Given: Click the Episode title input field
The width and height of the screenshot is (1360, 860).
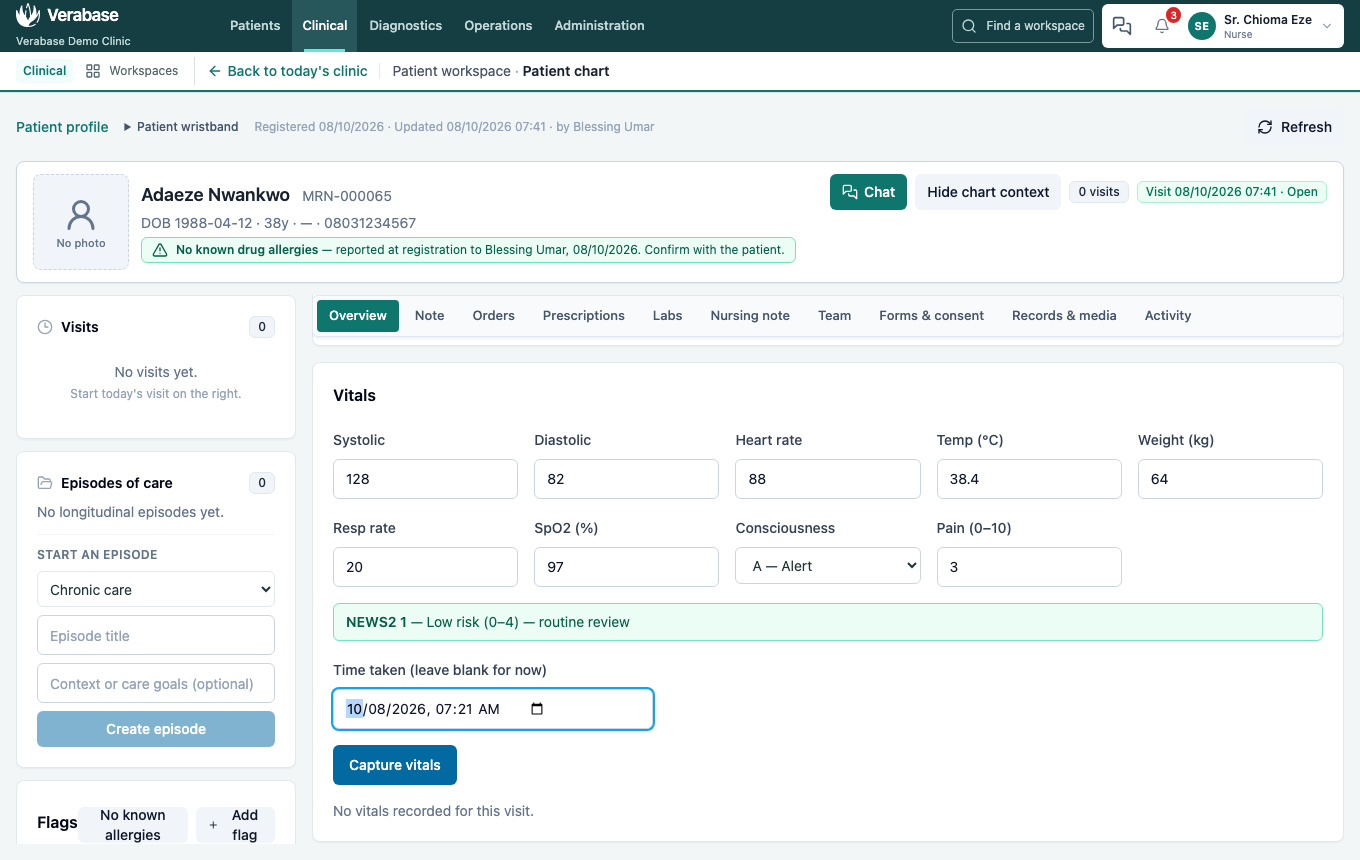Looking at the screenshot, I should pos(156,636).
